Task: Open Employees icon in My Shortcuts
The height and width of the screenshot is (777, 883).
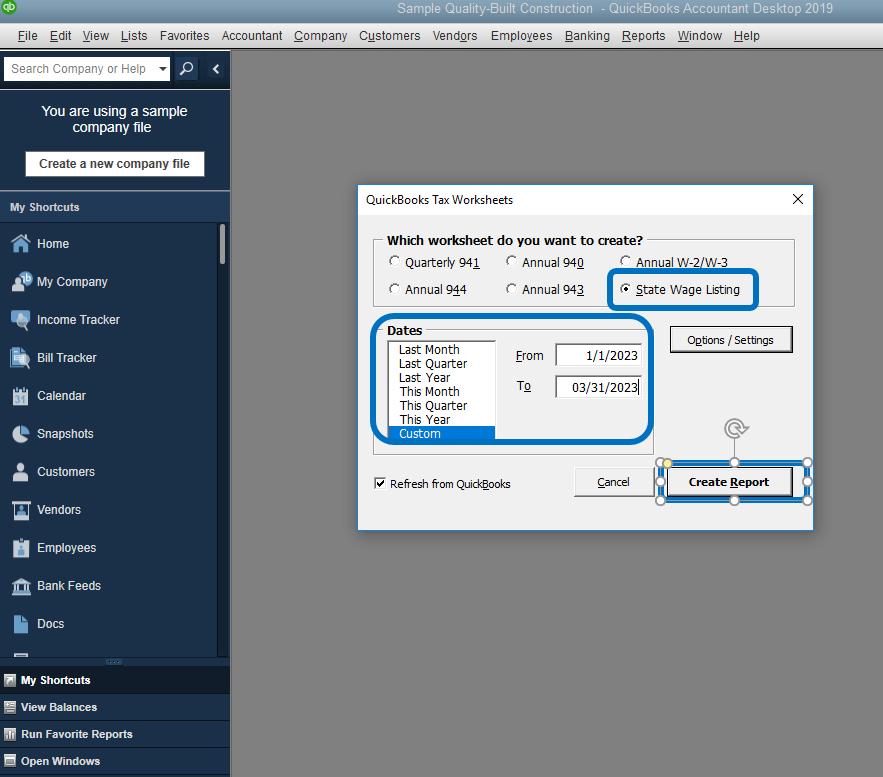Action: click(21, 548)
